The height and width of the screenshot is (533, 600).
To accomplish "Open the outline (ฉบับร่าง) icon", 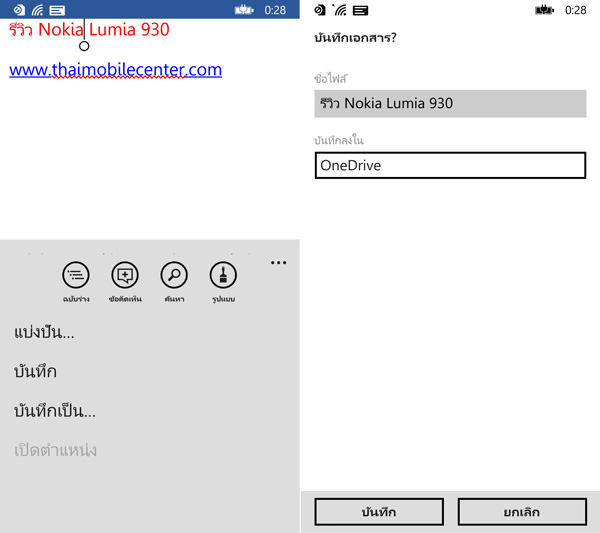I will pos(76,275).
